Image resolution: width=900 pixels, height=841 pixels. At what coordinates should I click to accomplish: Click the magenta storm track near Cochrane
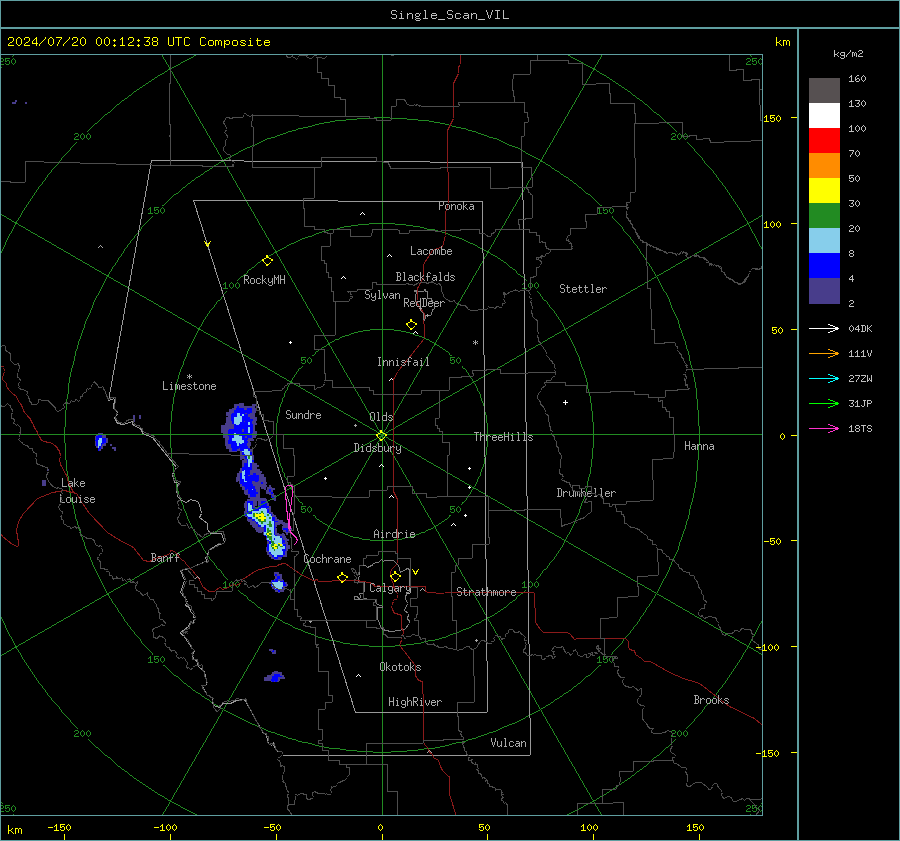pos(290,513)
